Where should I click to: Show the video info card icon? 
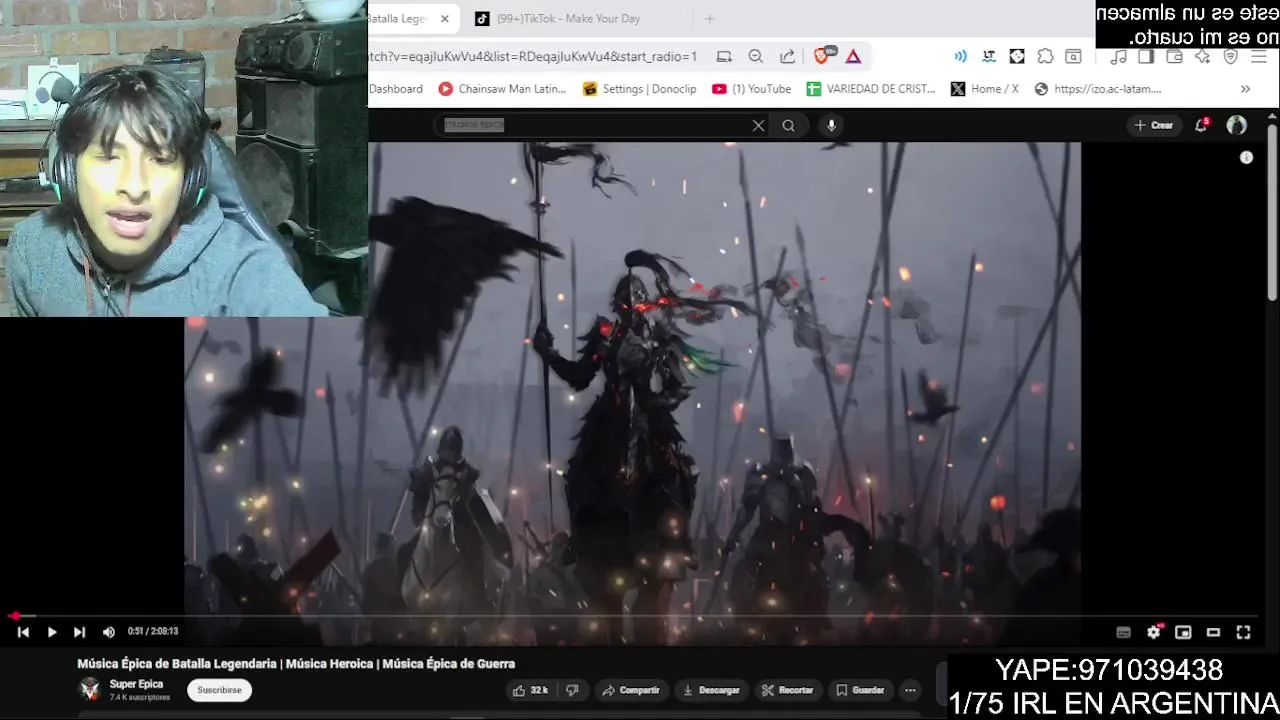coord(1246,157)
